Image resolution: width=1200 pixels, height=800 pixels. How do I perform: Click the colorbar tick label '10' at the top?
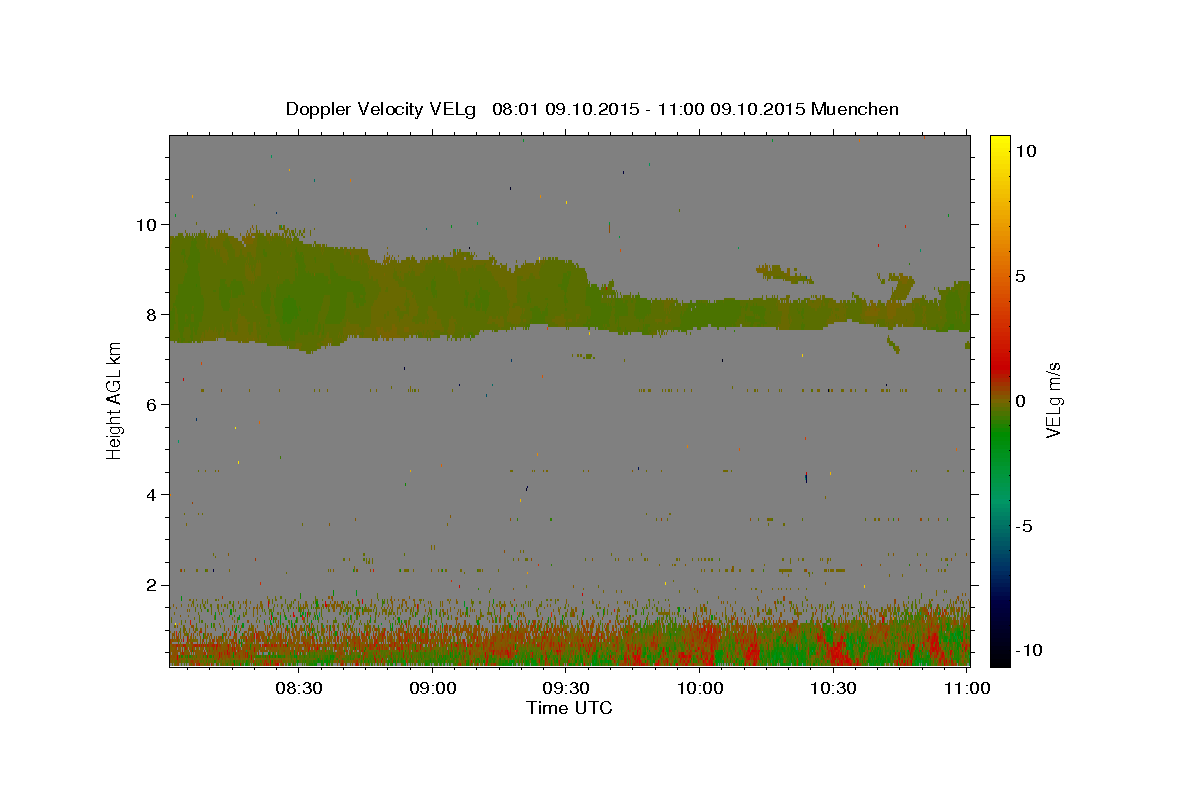1026,151
